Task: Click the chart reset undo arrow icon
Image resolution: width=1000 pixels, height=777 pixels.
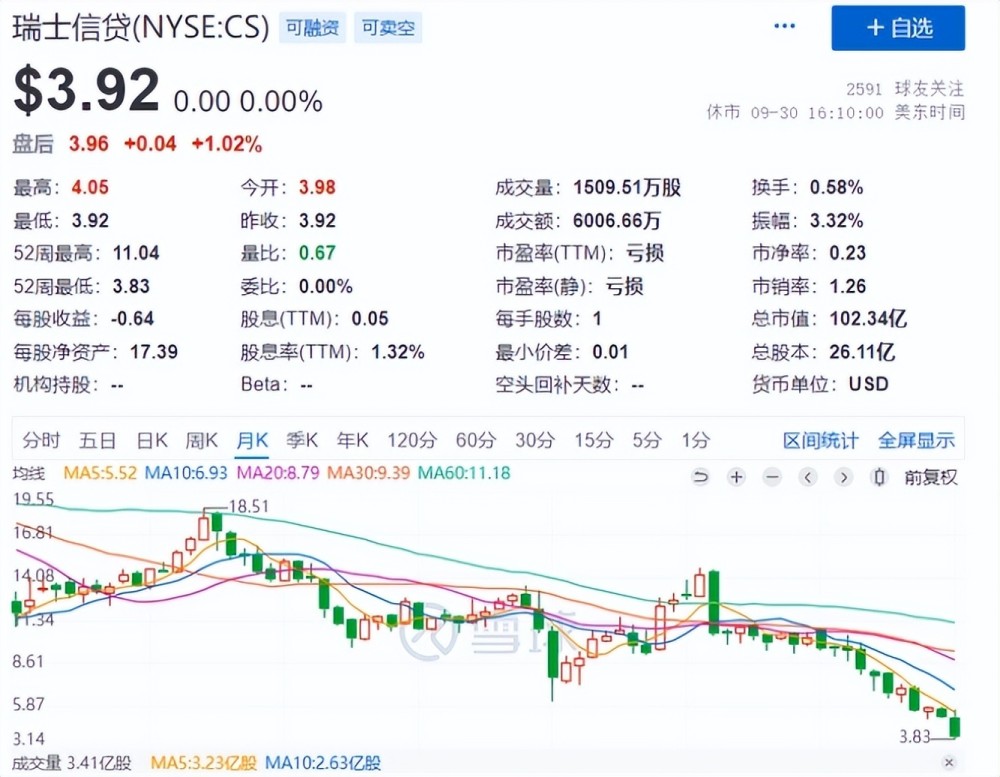Action: point(700,477)
